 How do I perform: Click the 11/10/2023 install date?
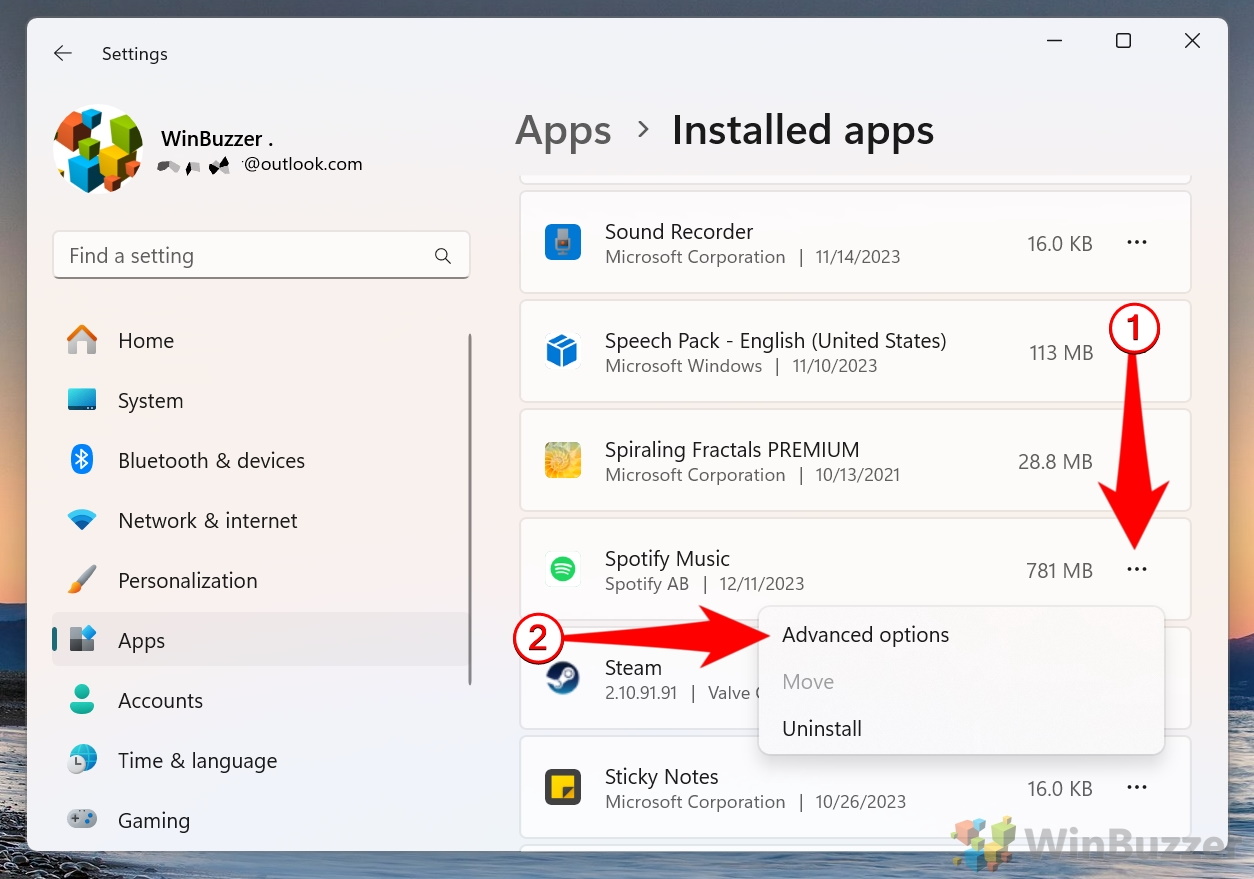835,366
